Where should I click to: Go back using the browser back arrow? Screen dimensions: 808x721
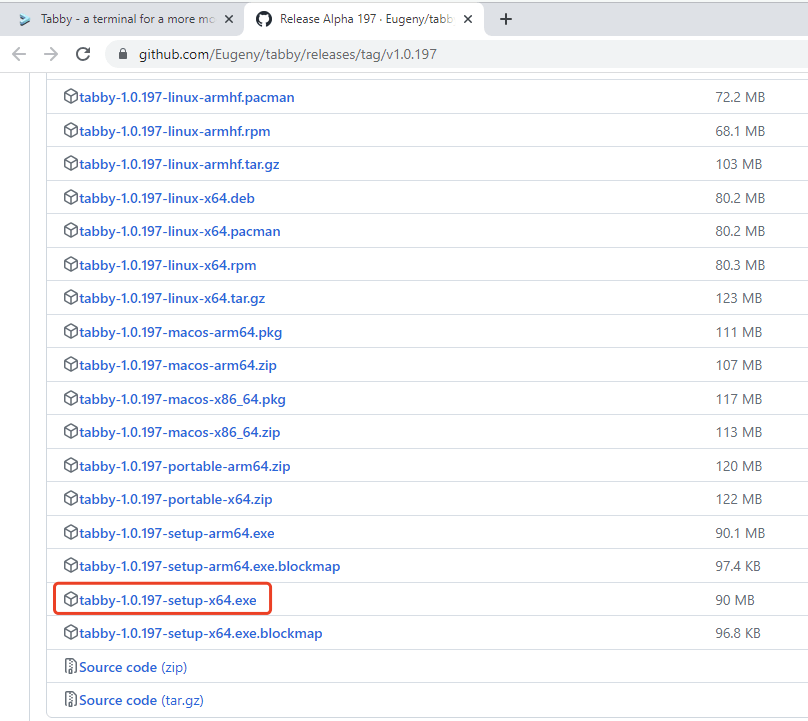click(19, 54)
